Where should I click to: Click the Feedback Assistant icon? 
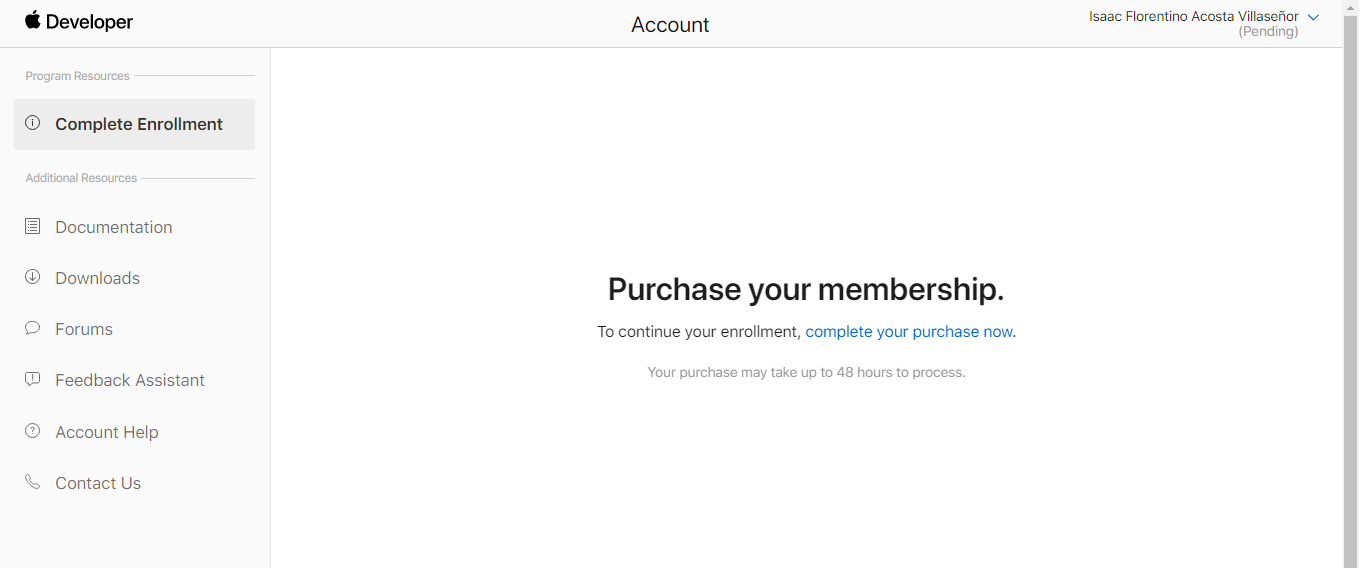click(33, 380)
